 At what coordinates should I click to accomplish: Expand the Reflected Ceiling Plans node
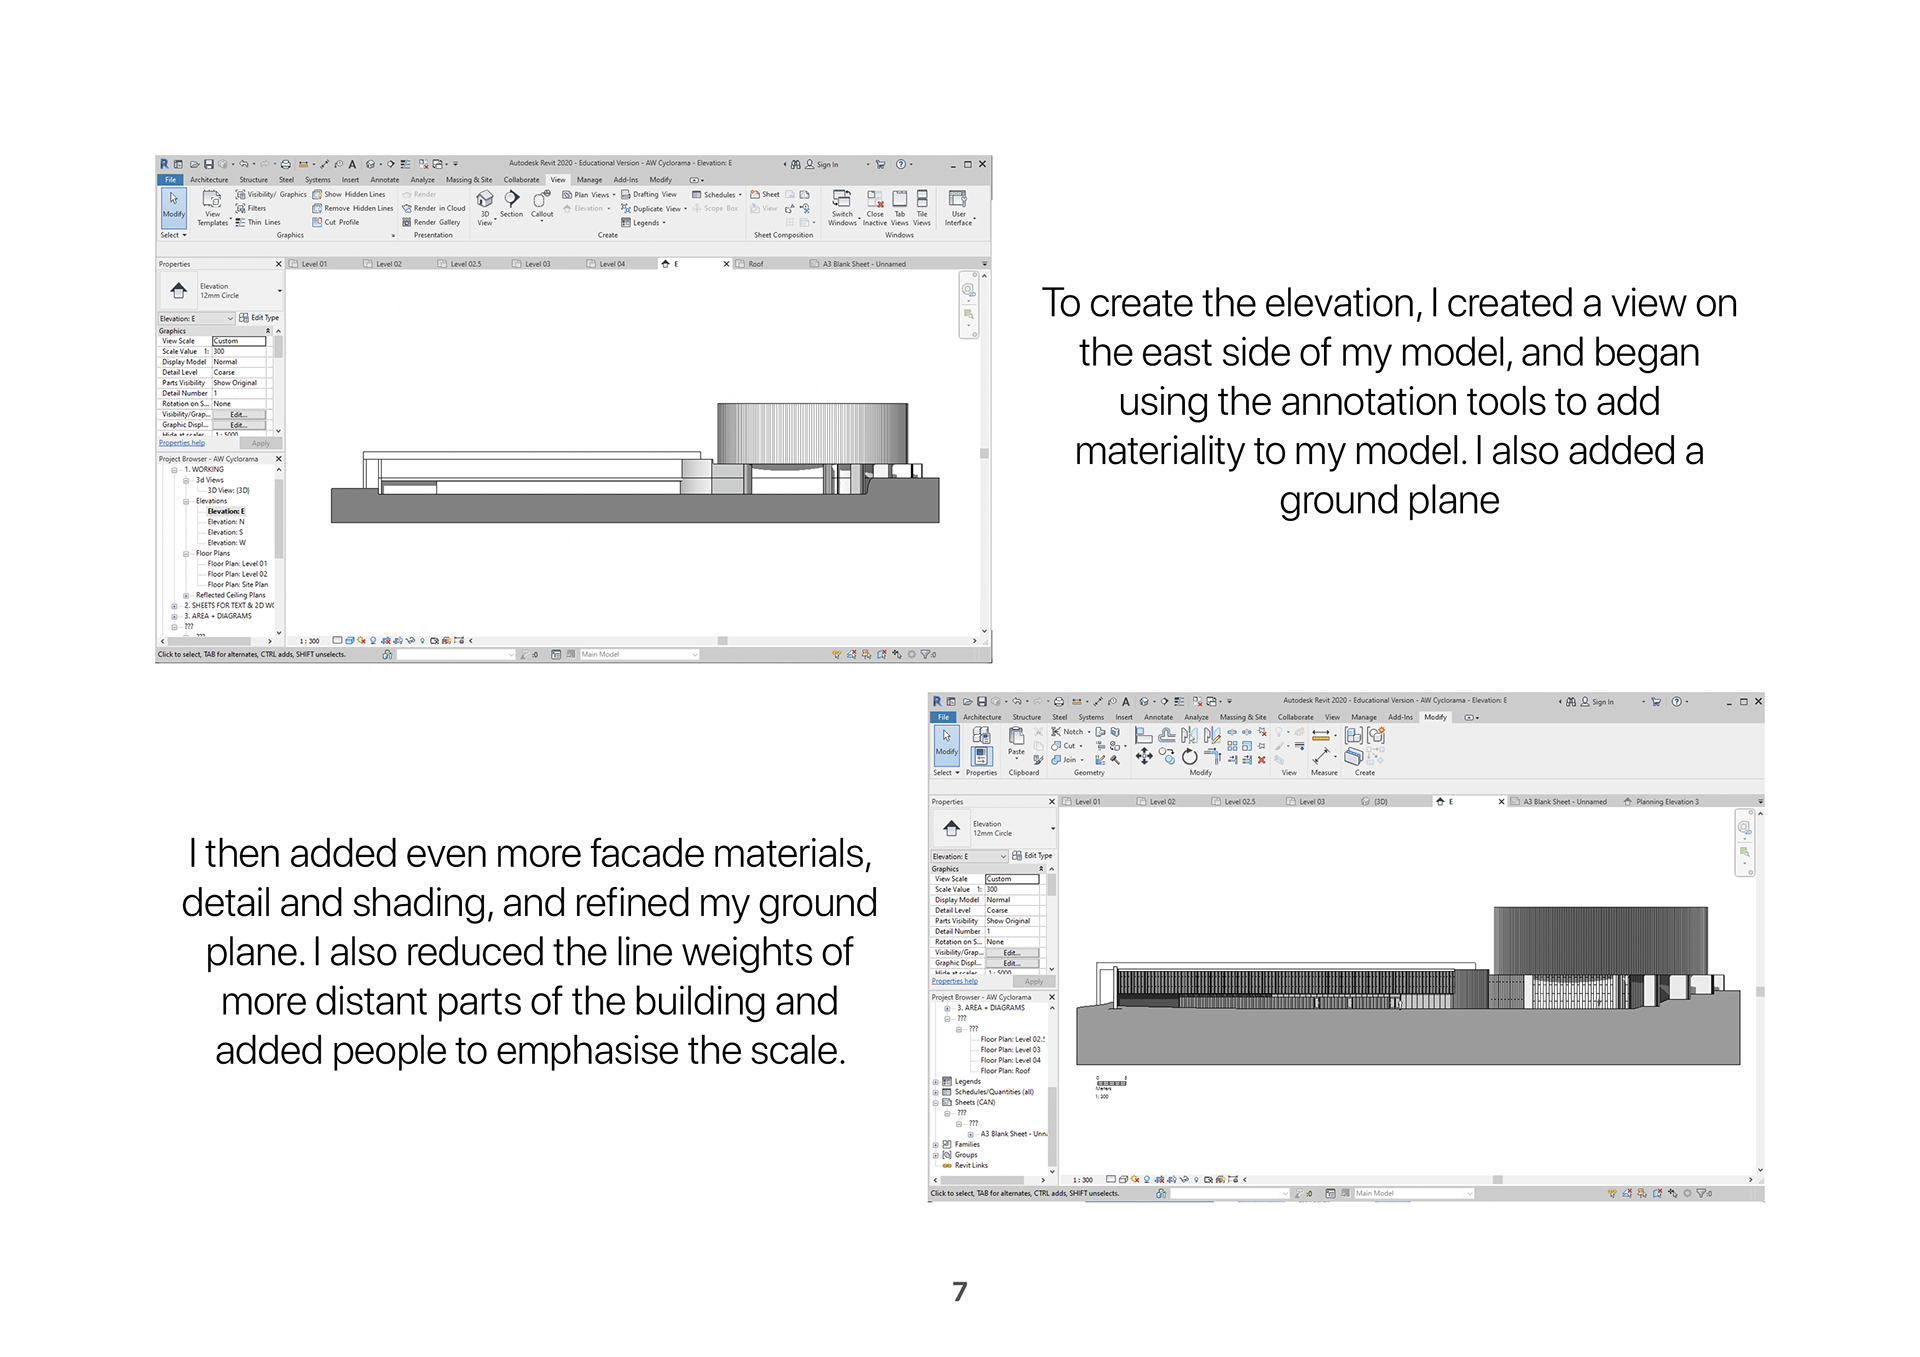coord(186,595)
